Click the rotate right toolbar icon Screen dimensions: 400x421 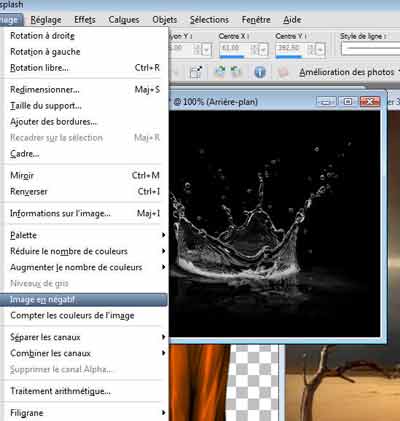coord(220,71)
